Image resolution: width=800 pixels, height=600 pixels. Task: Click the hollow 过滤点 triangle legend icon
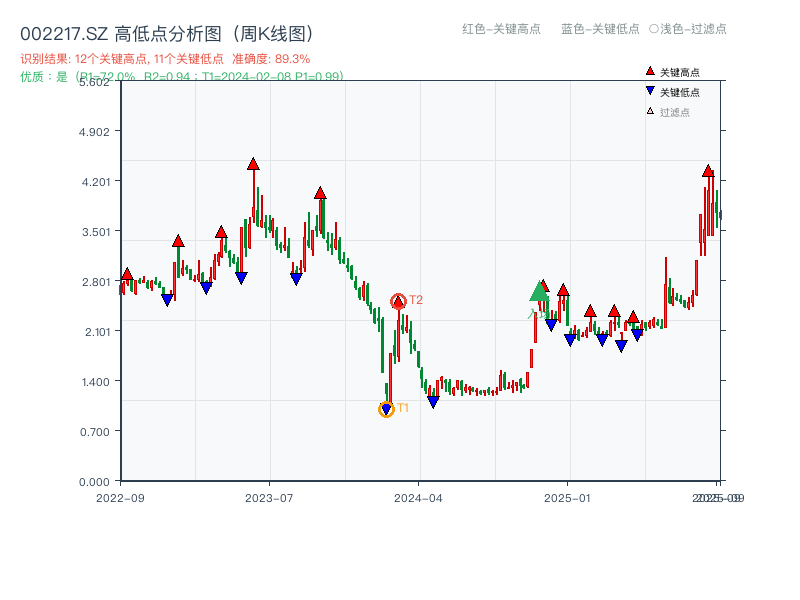[x=649, y=112]
